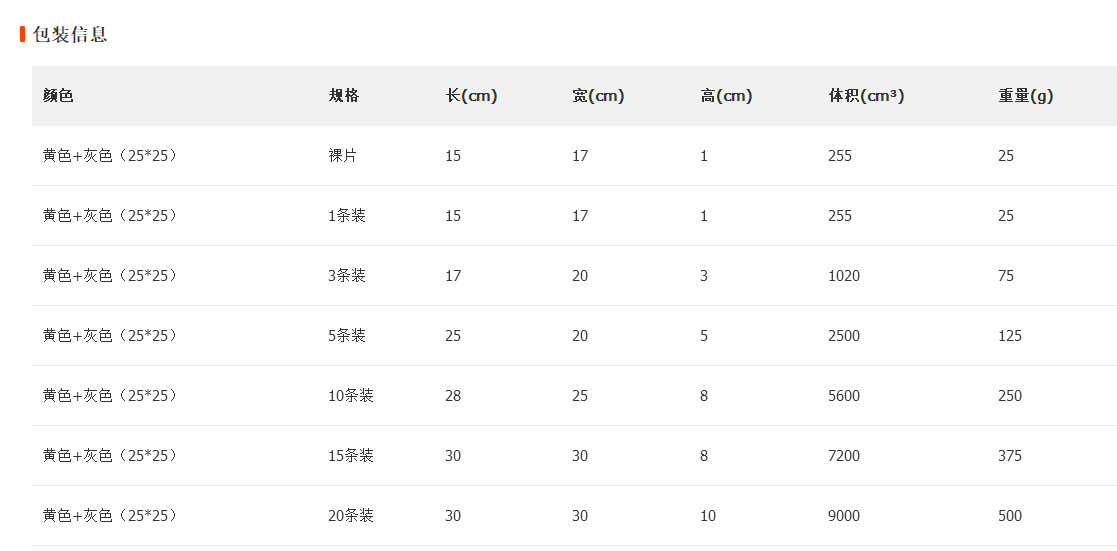The width and height of the screenshot is (1117, 551).
Task: Click the 重量(g) column header
Action: pyautogui.click(x=1025, y=96)
